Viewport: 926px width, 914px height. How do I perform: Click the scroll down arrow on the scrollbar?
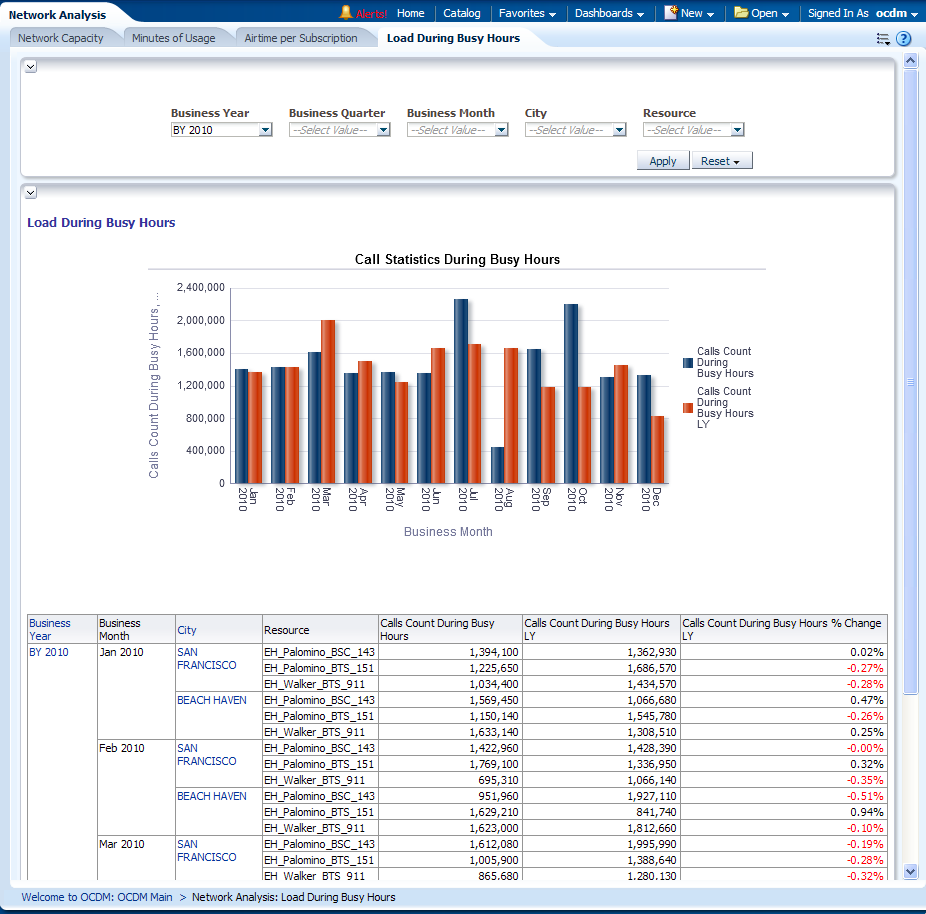[910, 871]
